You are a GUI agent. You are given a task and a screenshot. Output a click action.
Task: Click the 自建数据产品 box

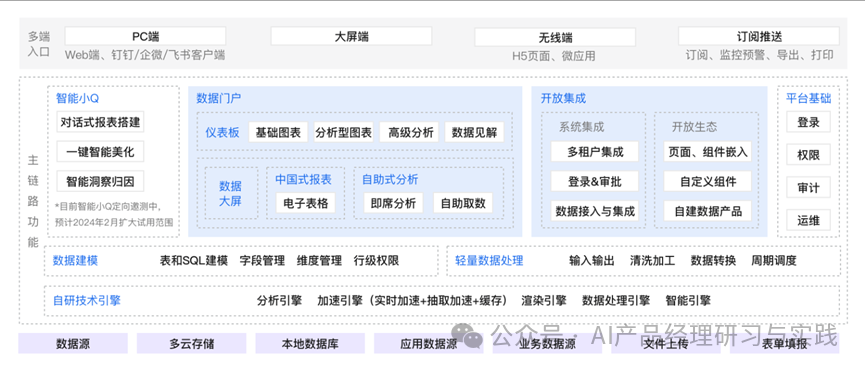pyautogui.click(x=708, y=211)
